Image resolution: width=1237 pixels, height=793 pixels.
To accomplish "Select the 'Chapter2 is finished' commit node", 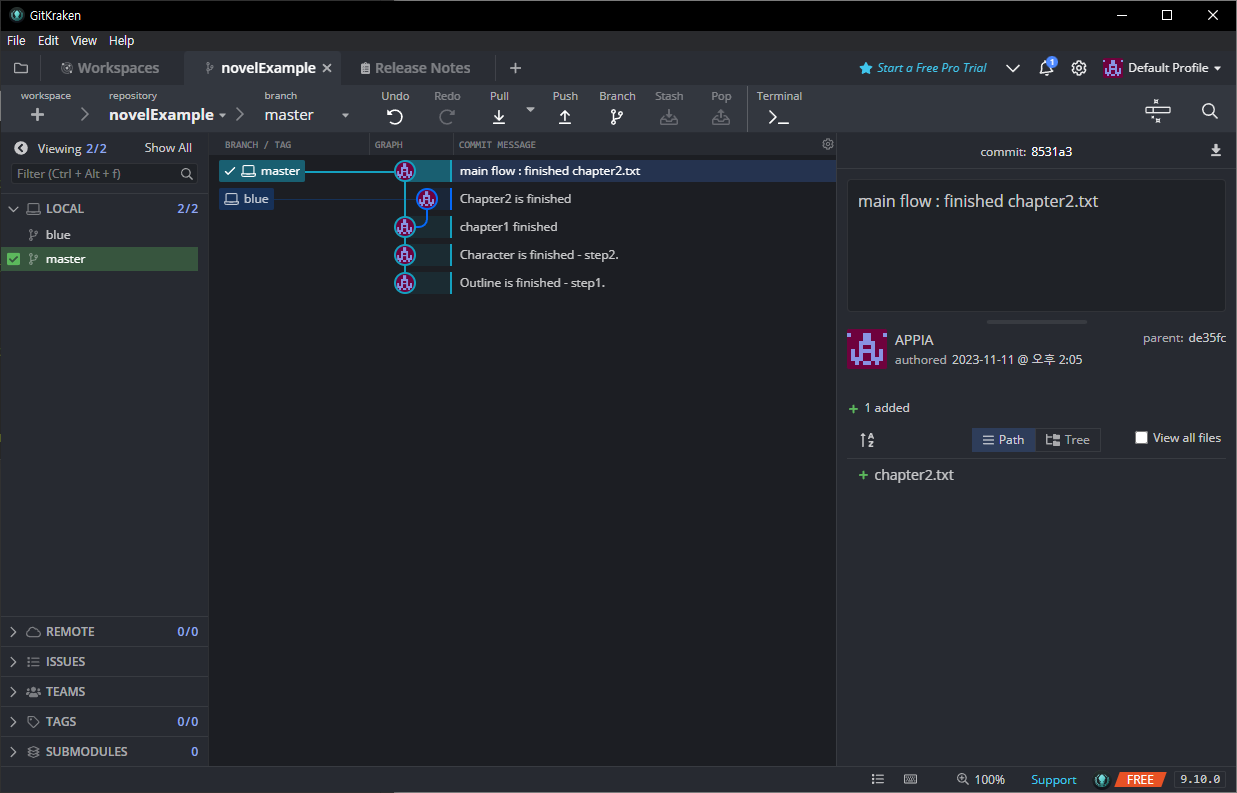I will coord(427,199).
